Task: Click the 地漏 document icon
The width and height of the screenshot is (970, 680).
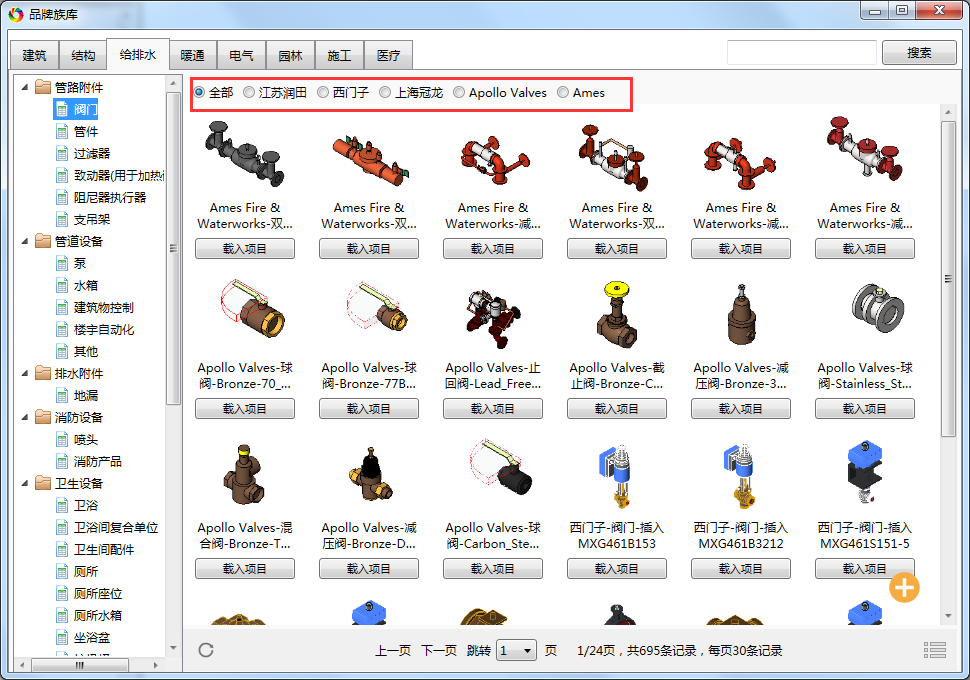Action: click(x=62, y=395)
